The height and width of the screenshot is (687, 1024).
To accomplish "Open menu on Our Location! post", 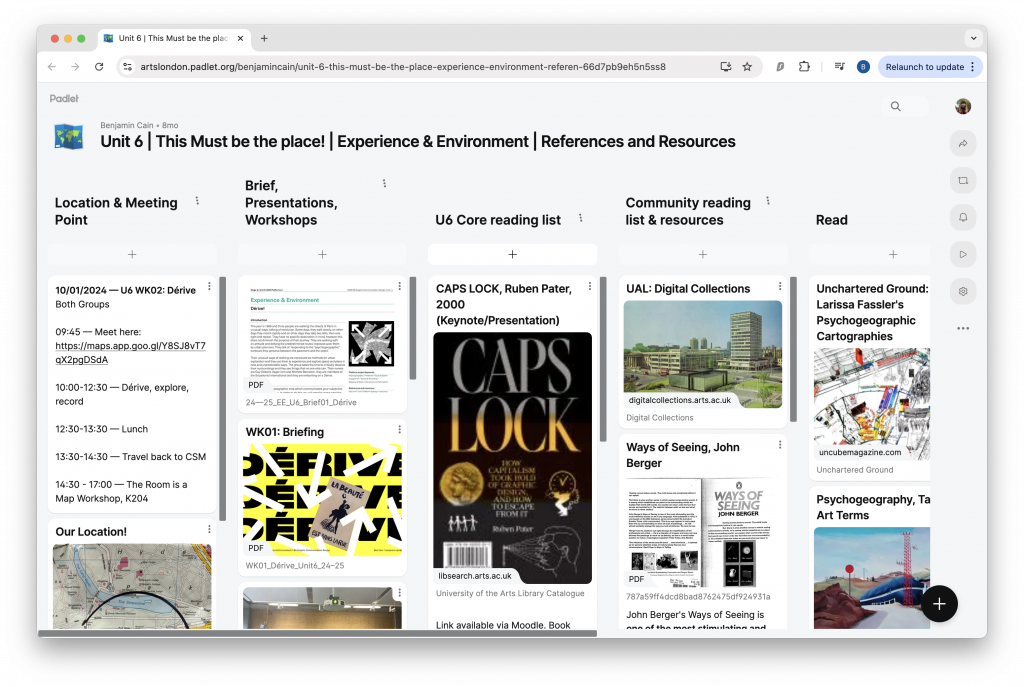I will point(209,529).
